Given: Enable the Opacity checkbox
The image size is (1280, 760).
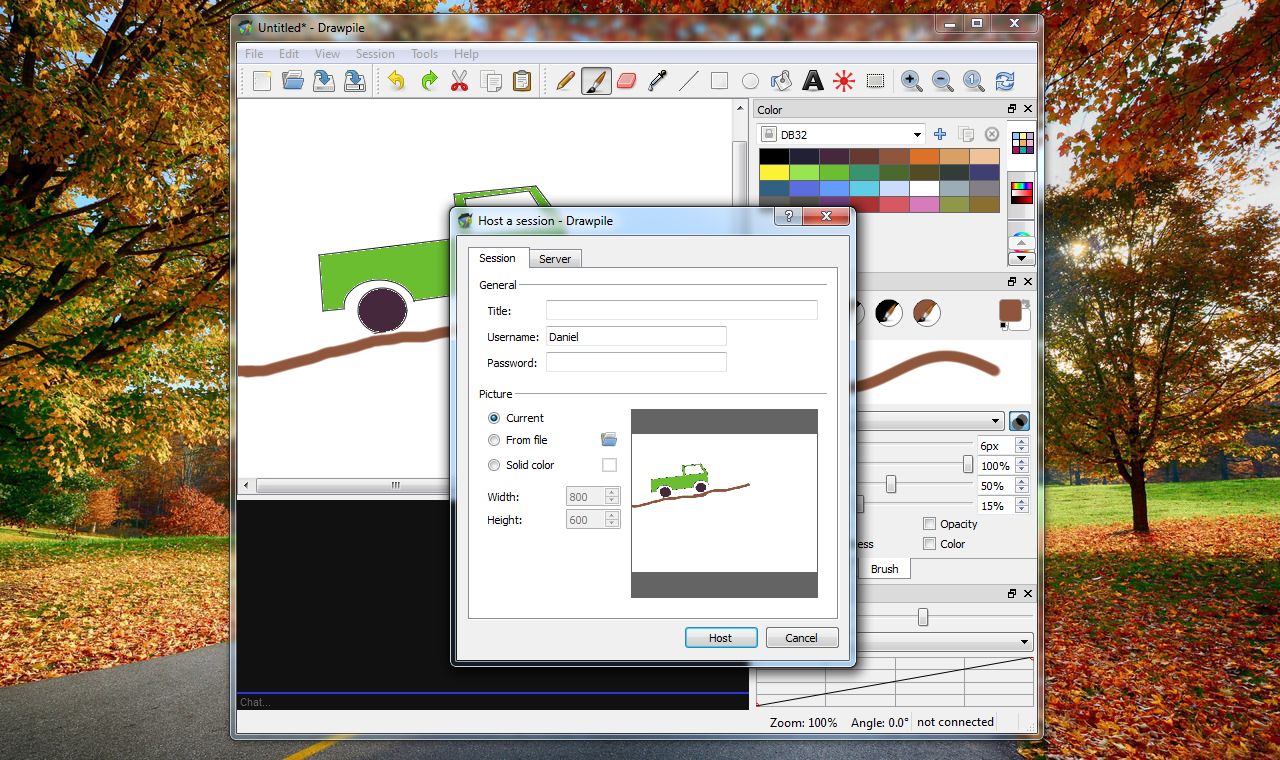Looking at the screenshot, I should 929,524.
